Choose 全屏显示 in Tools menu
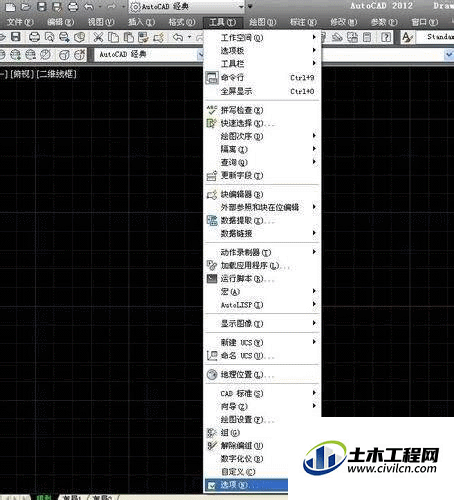Screen dimensions: 454x500 pyautogui.click(x=262, y=91)
